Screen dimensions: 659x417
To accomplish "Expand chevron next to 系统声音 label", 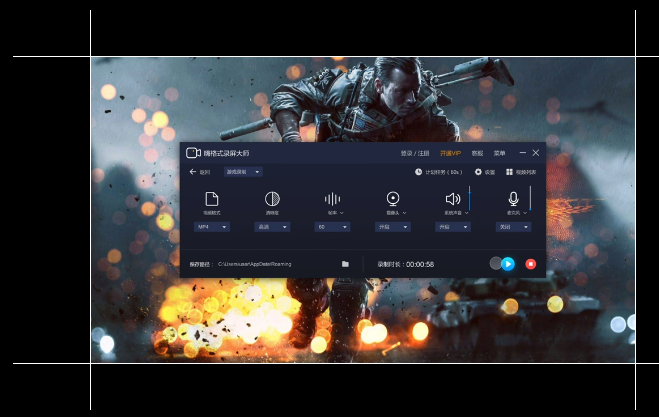I will click(x=467, y=213).
